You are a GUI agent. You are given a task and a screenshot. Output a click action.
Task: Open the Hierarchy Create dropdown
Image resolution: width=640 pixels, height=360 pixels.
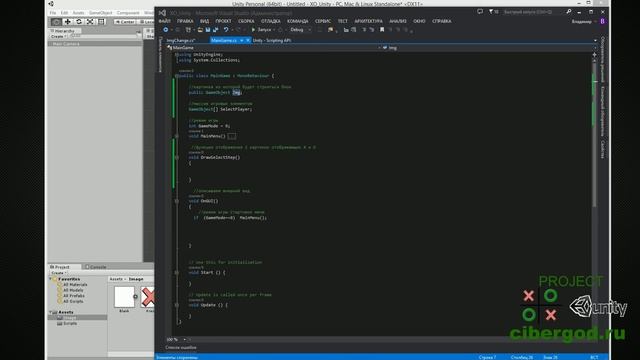tap(58, 36)
